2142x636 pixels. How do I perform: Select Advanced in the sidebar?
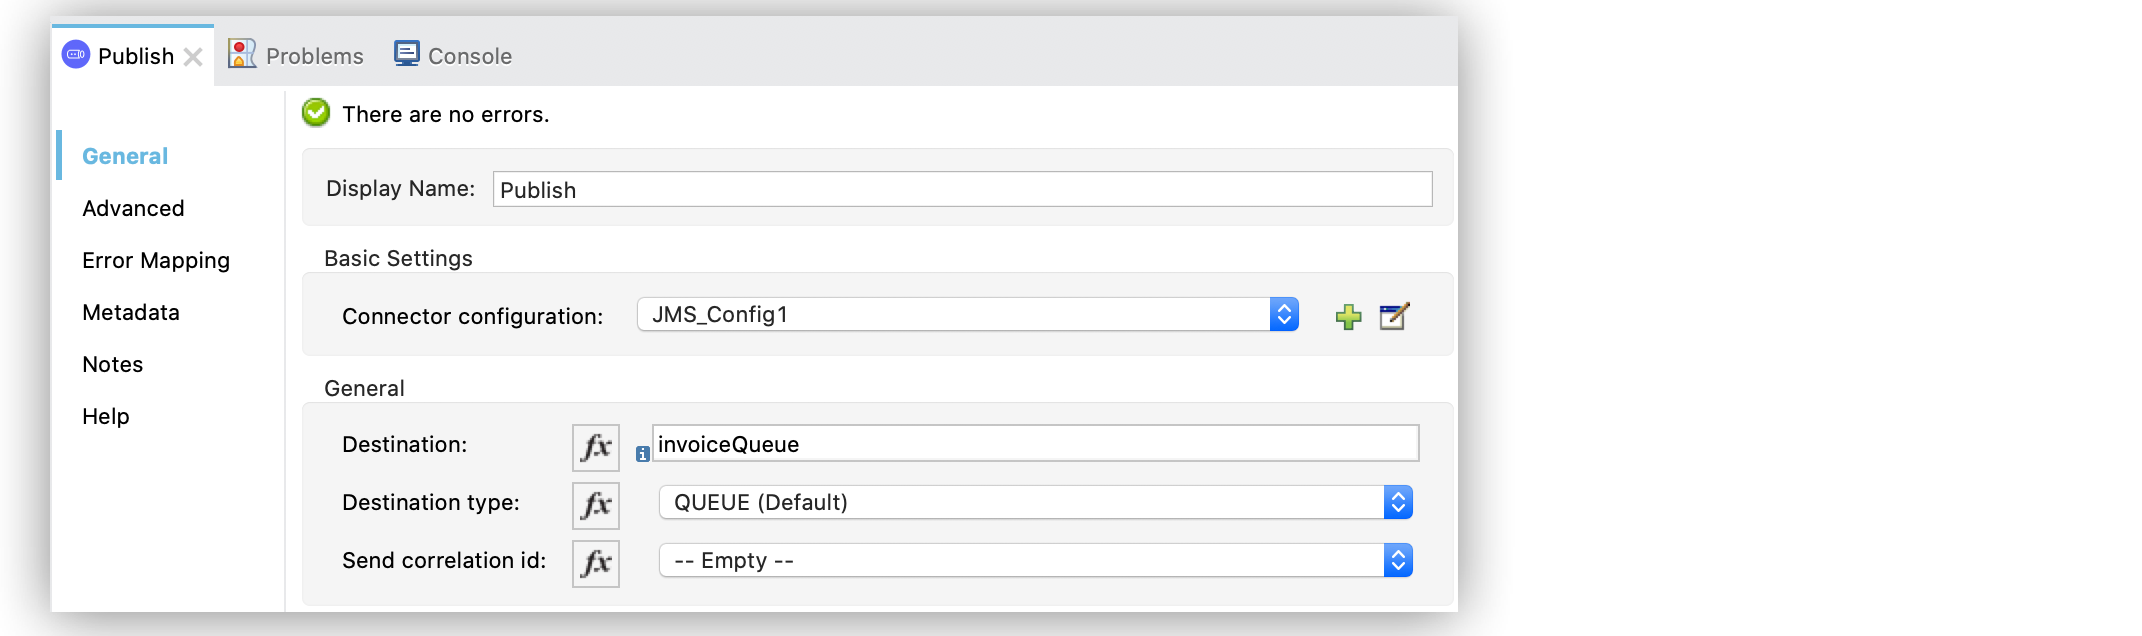tap(132, 208)
